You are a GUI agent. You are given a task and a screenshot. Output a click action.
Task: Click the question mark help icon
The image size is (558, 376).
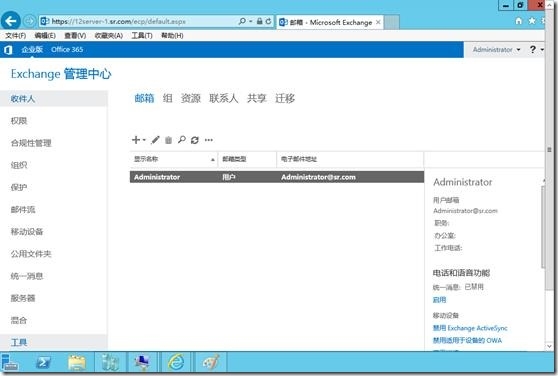pyautogui.click(x=532, y=49)
